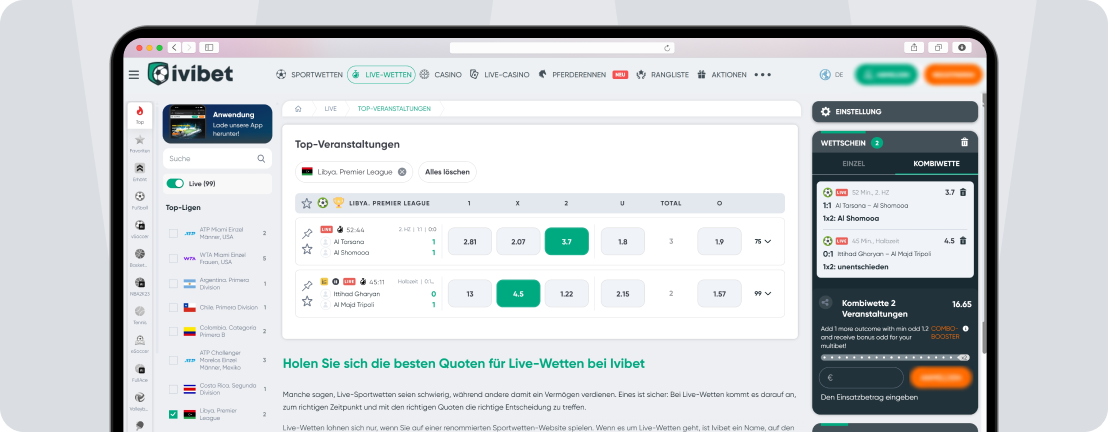Viewport: 1108px width, 432px height.
Task: Select odds 2.81 for Al Tarsana win
Action: (x=470, y=241)
